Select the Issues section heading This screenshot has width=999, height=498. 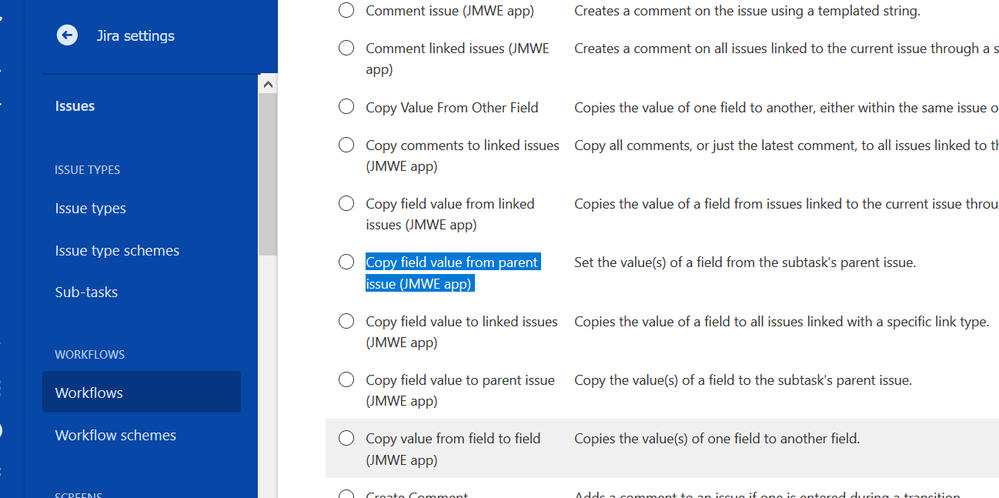(75, 106)
